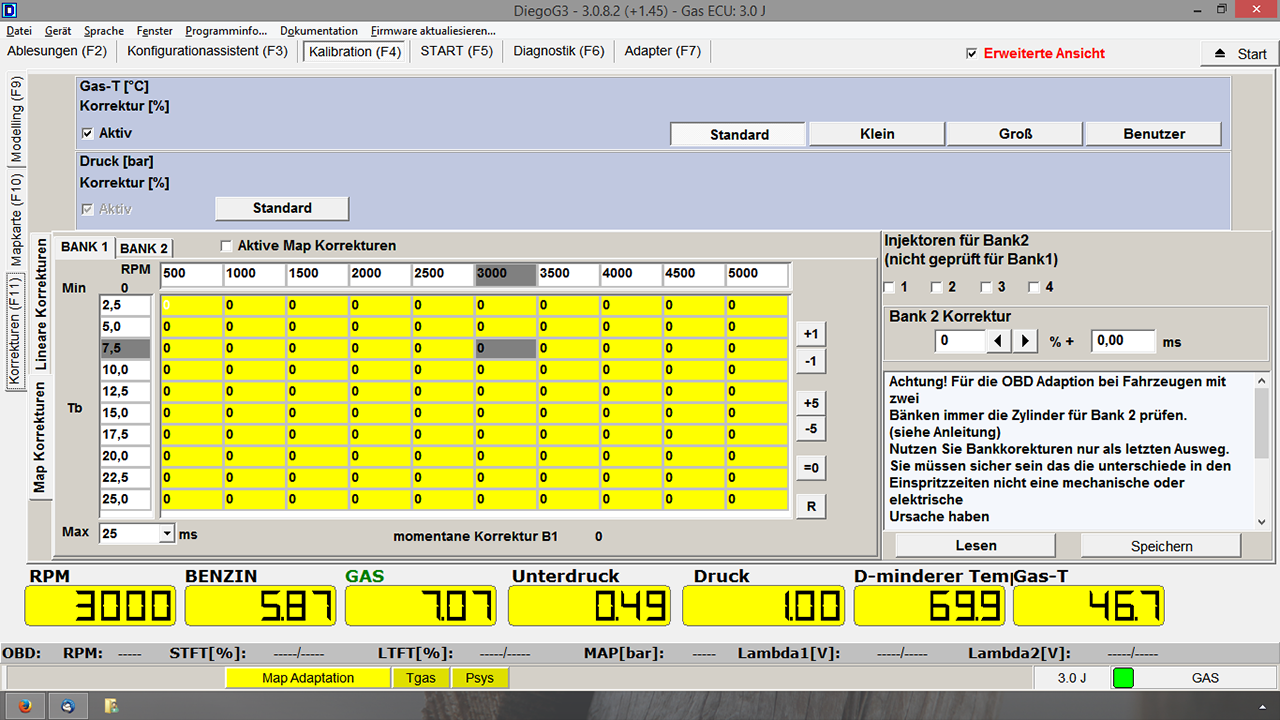Click the Bank 2 ms input field
Image resolution: width=1280 pixels, height=720 pixels.
coord(1122,341)
